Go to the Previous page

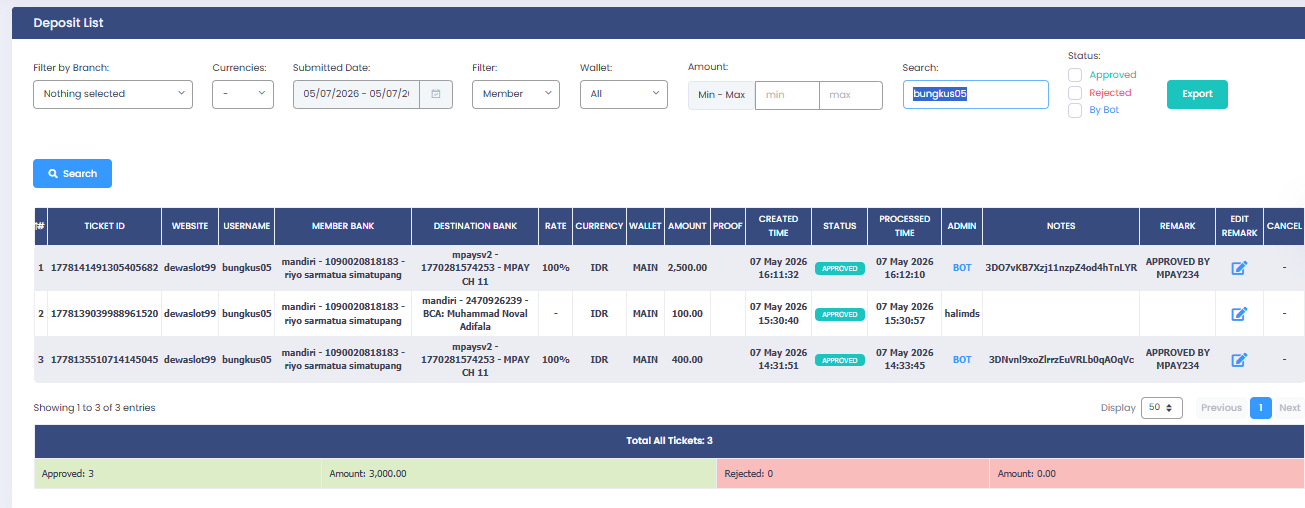click(x=1221, y=408)
